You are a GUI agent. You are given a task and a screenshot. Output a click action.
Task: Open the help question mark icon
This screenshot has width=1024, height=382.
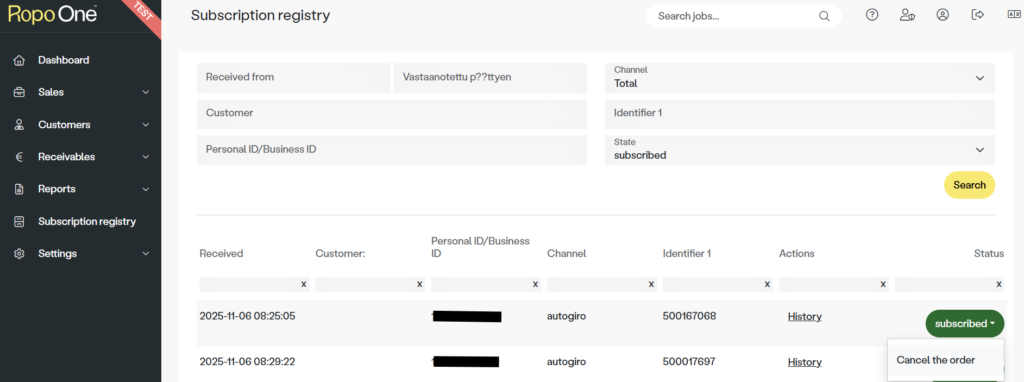[872, 15]
